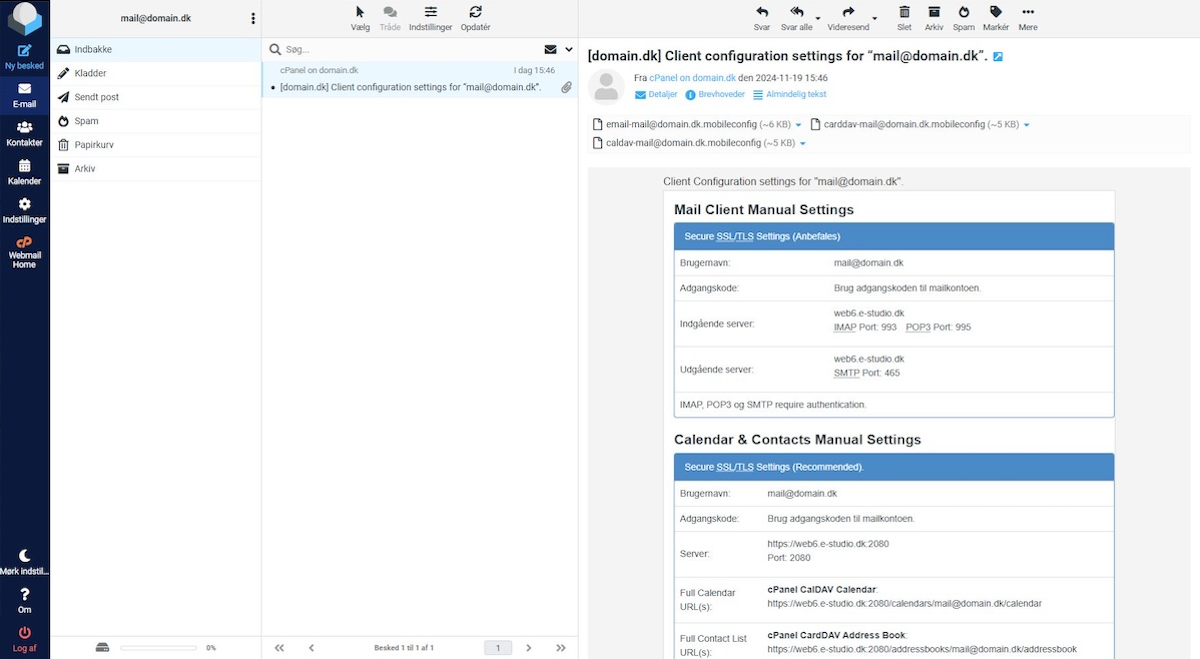Image resolution: width=1200 pixels, height=659 pixels.
Task: Select the Sendt post folder
Action: pos(96,97)
